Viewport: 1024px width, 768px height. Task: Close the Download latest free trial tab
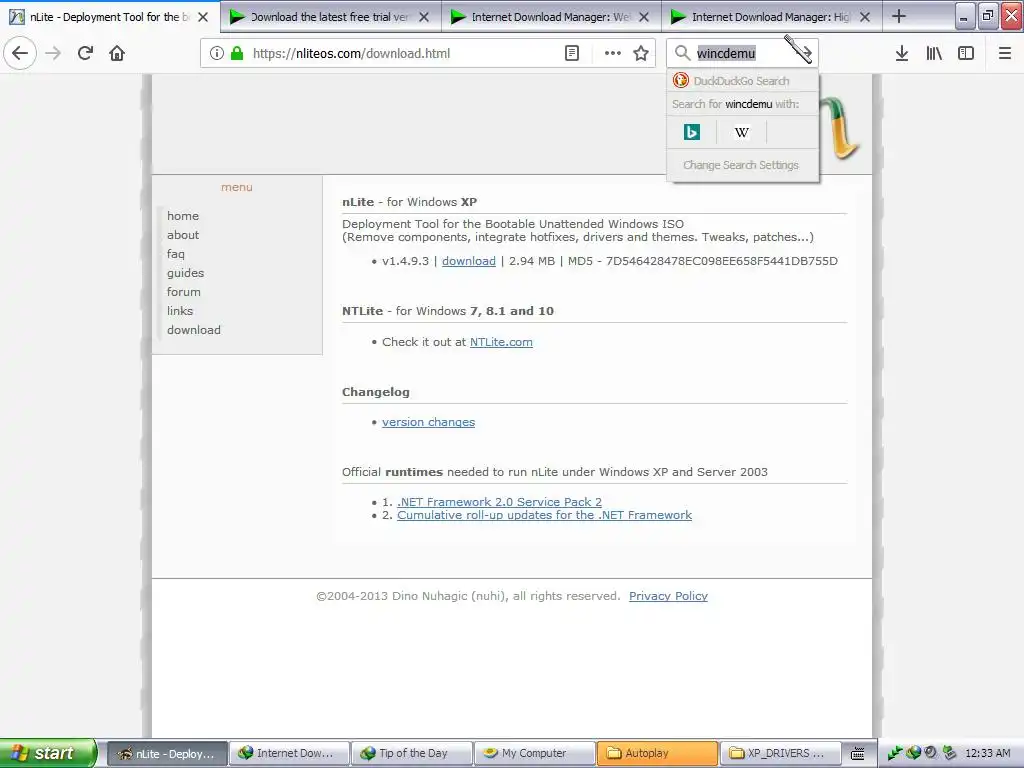[424, 17]
